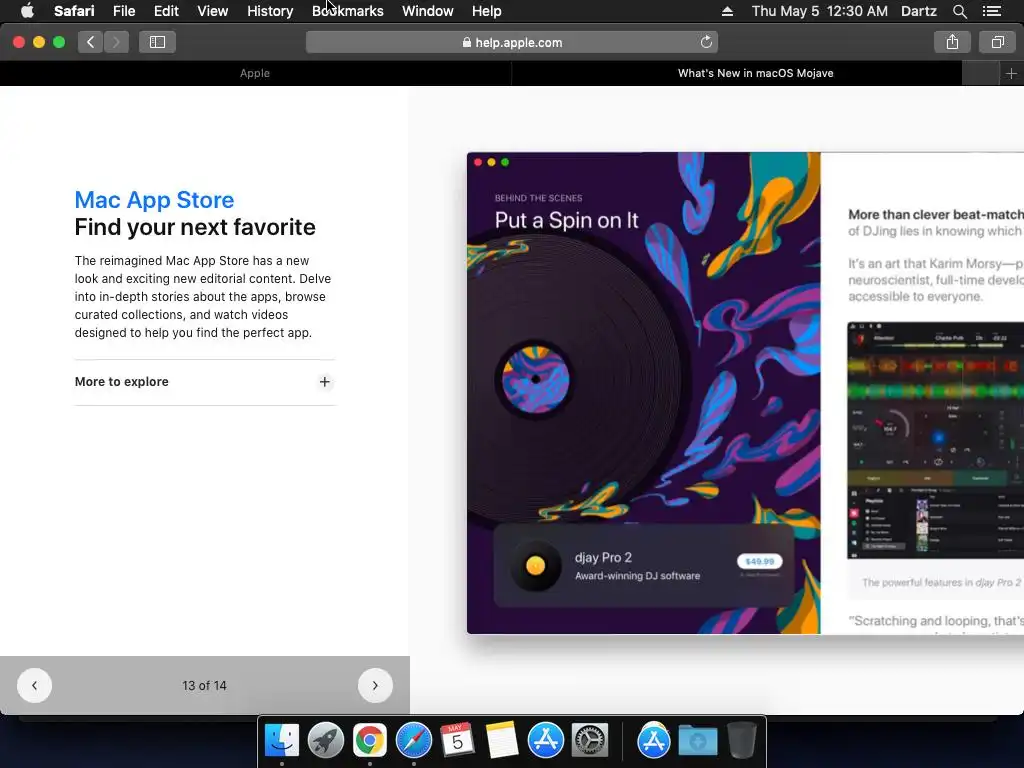
Task: Open the History menu
Action: click(270, 11)
